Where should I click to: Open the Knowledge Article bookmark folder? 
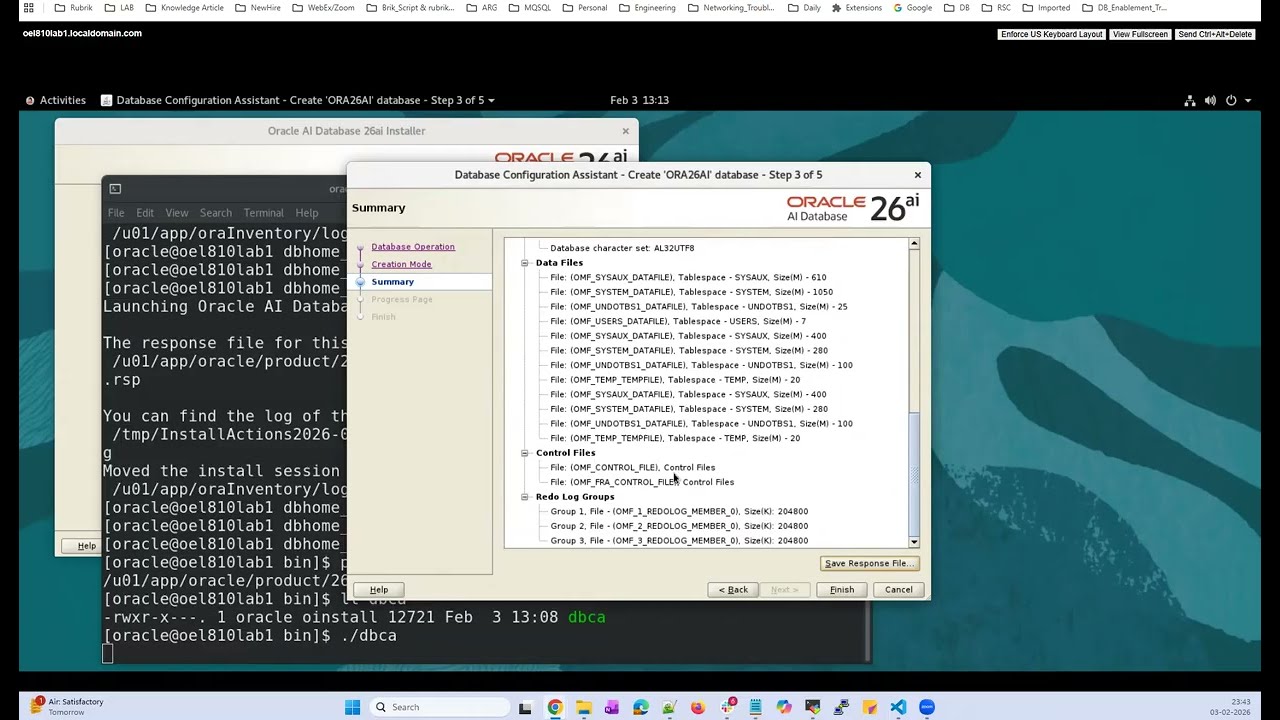click(x=185, y=8)
